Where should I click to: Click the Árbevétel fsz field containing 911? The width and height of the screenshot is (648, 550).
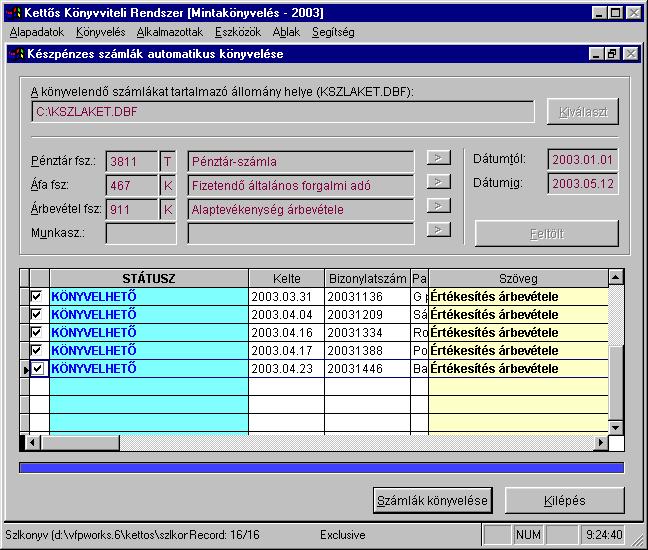click(132, 209)
